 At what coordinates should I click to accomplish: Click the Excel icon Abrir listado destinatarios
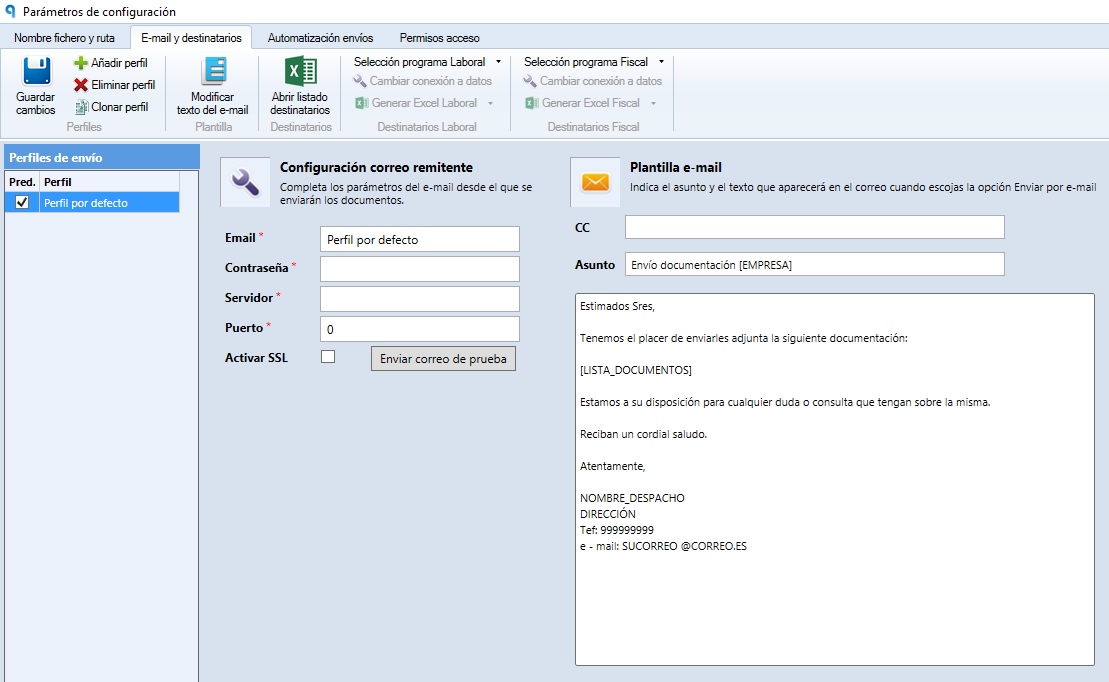[301, 71]
